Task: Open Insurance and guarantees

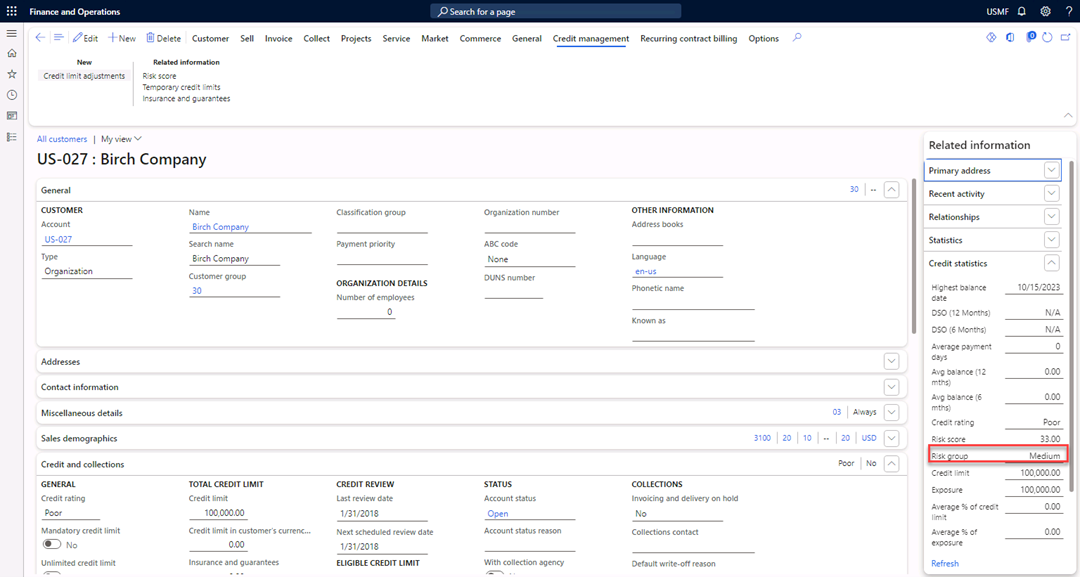Action: coord(186,98)
